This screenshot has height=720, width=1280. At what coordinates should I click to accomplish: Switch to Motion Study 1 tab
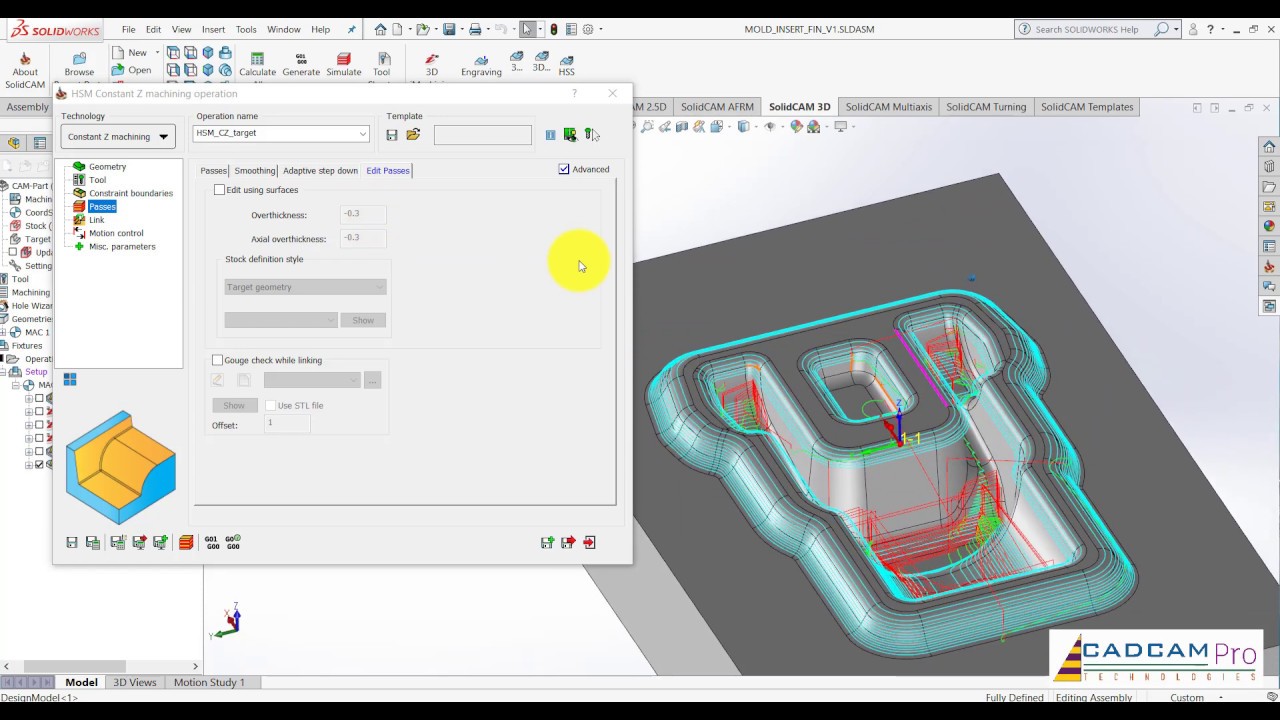click(x=209, y=682)
